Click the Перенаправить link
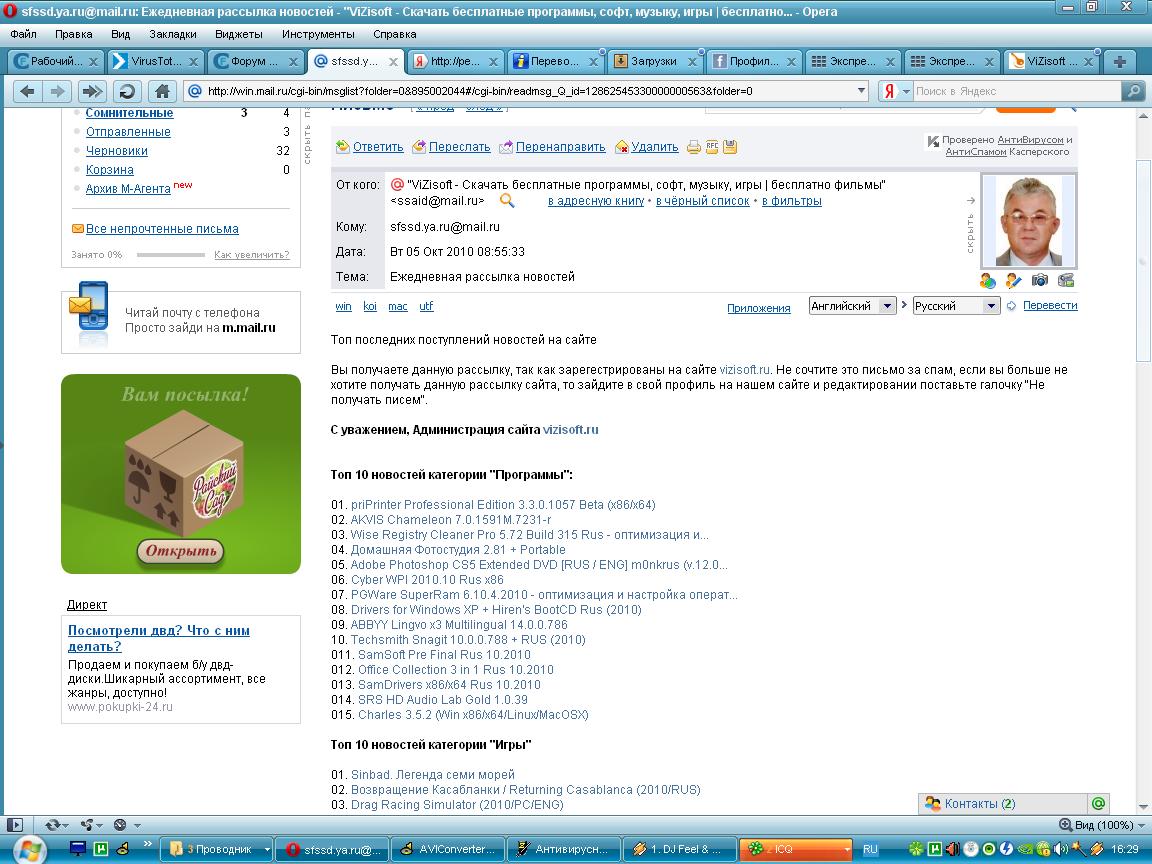The width and height of the screenshot is (1152, 864). 561,147
